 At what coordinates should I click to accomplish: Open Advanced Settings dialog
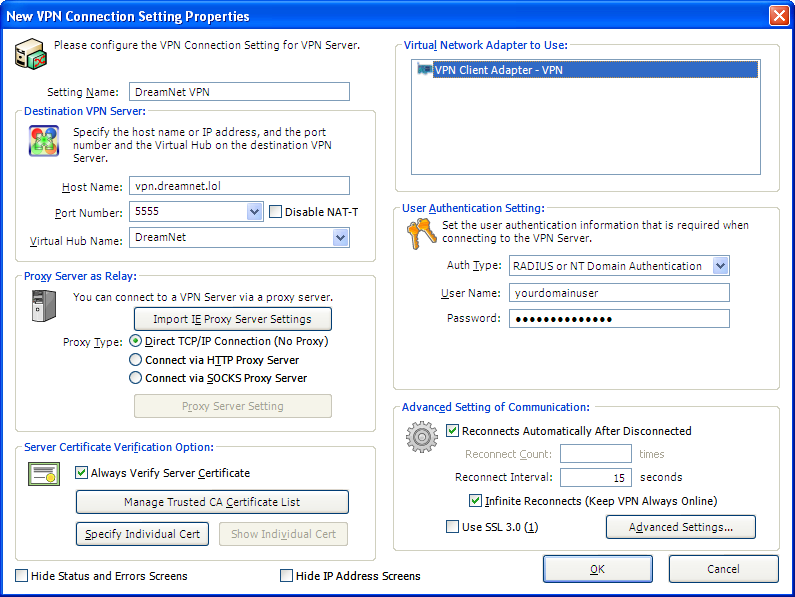click(x=681, y=527)
